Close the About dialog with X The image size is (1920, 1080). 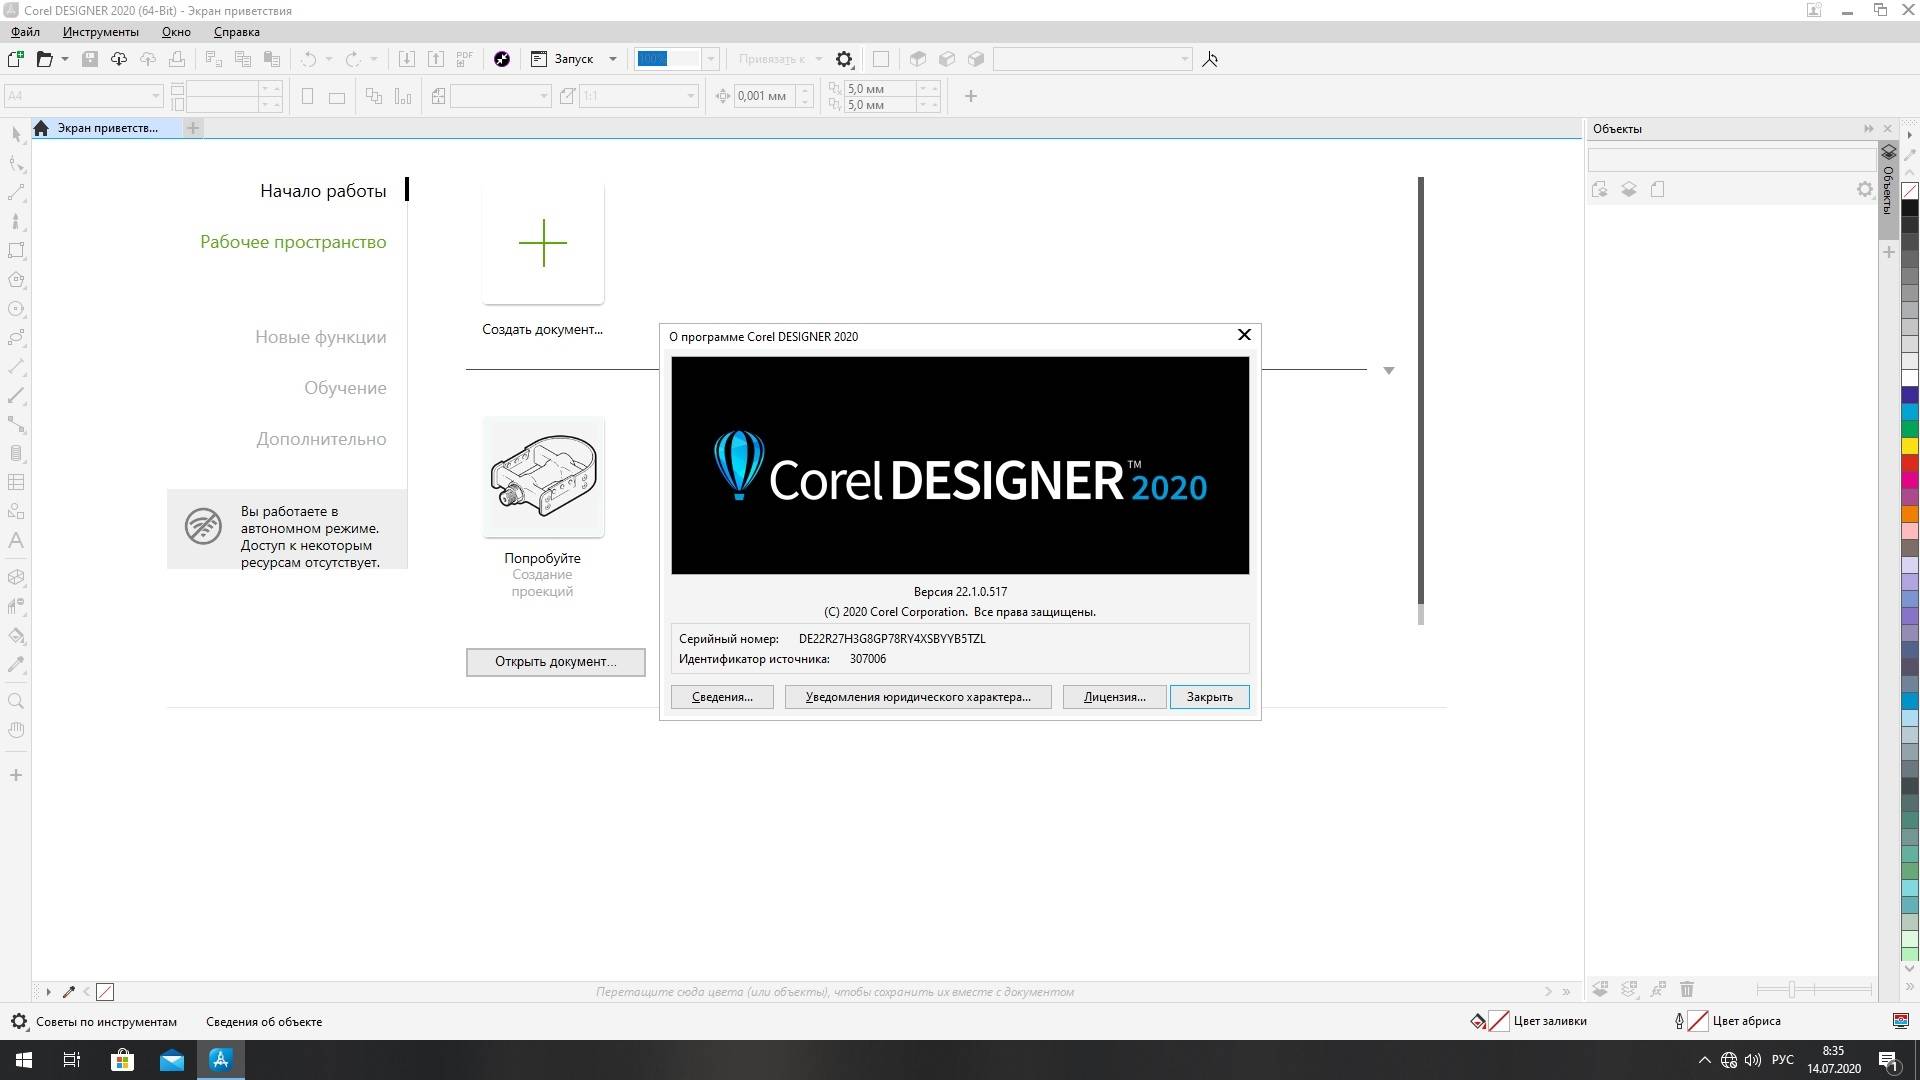(x=1244, y=335)
